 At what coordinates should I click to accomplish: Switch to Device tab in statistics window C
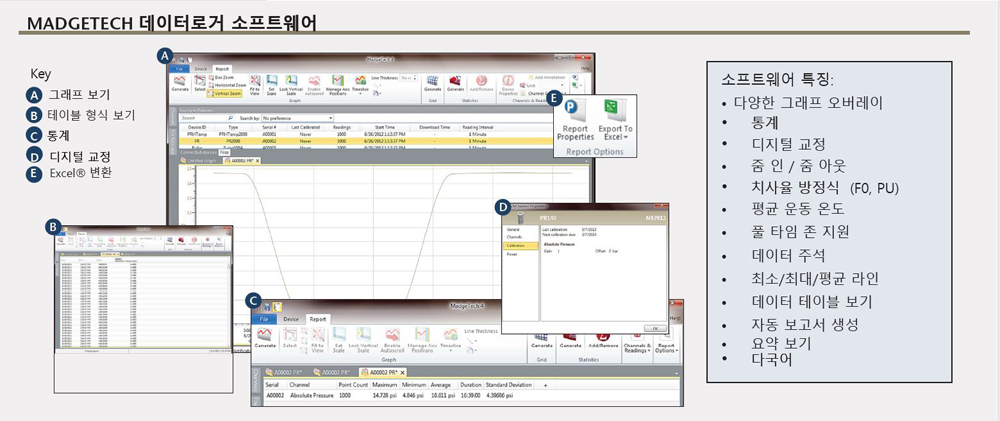coord(291,319)
